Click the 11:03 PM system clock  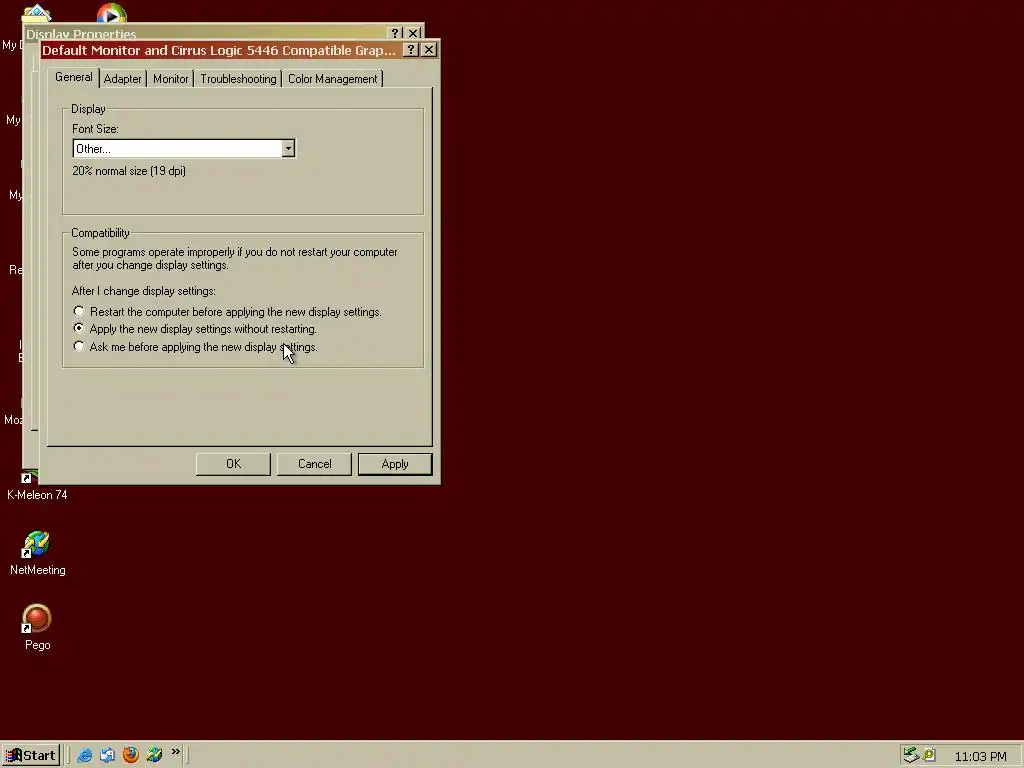(x=980, y=756)
